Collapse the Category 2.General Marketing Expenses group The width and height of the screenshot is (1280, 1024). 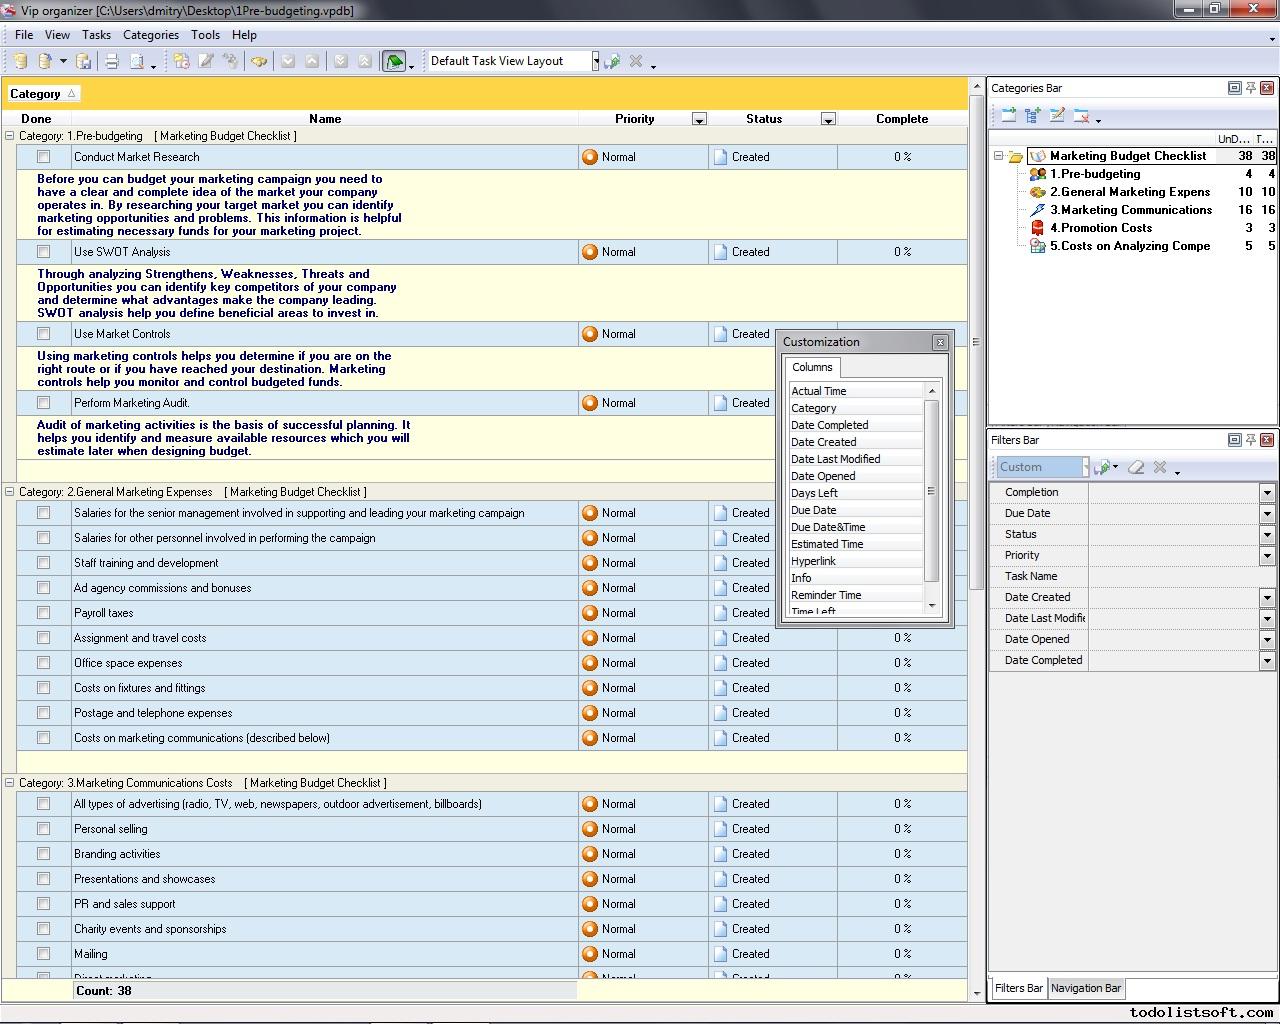[10, 492]
